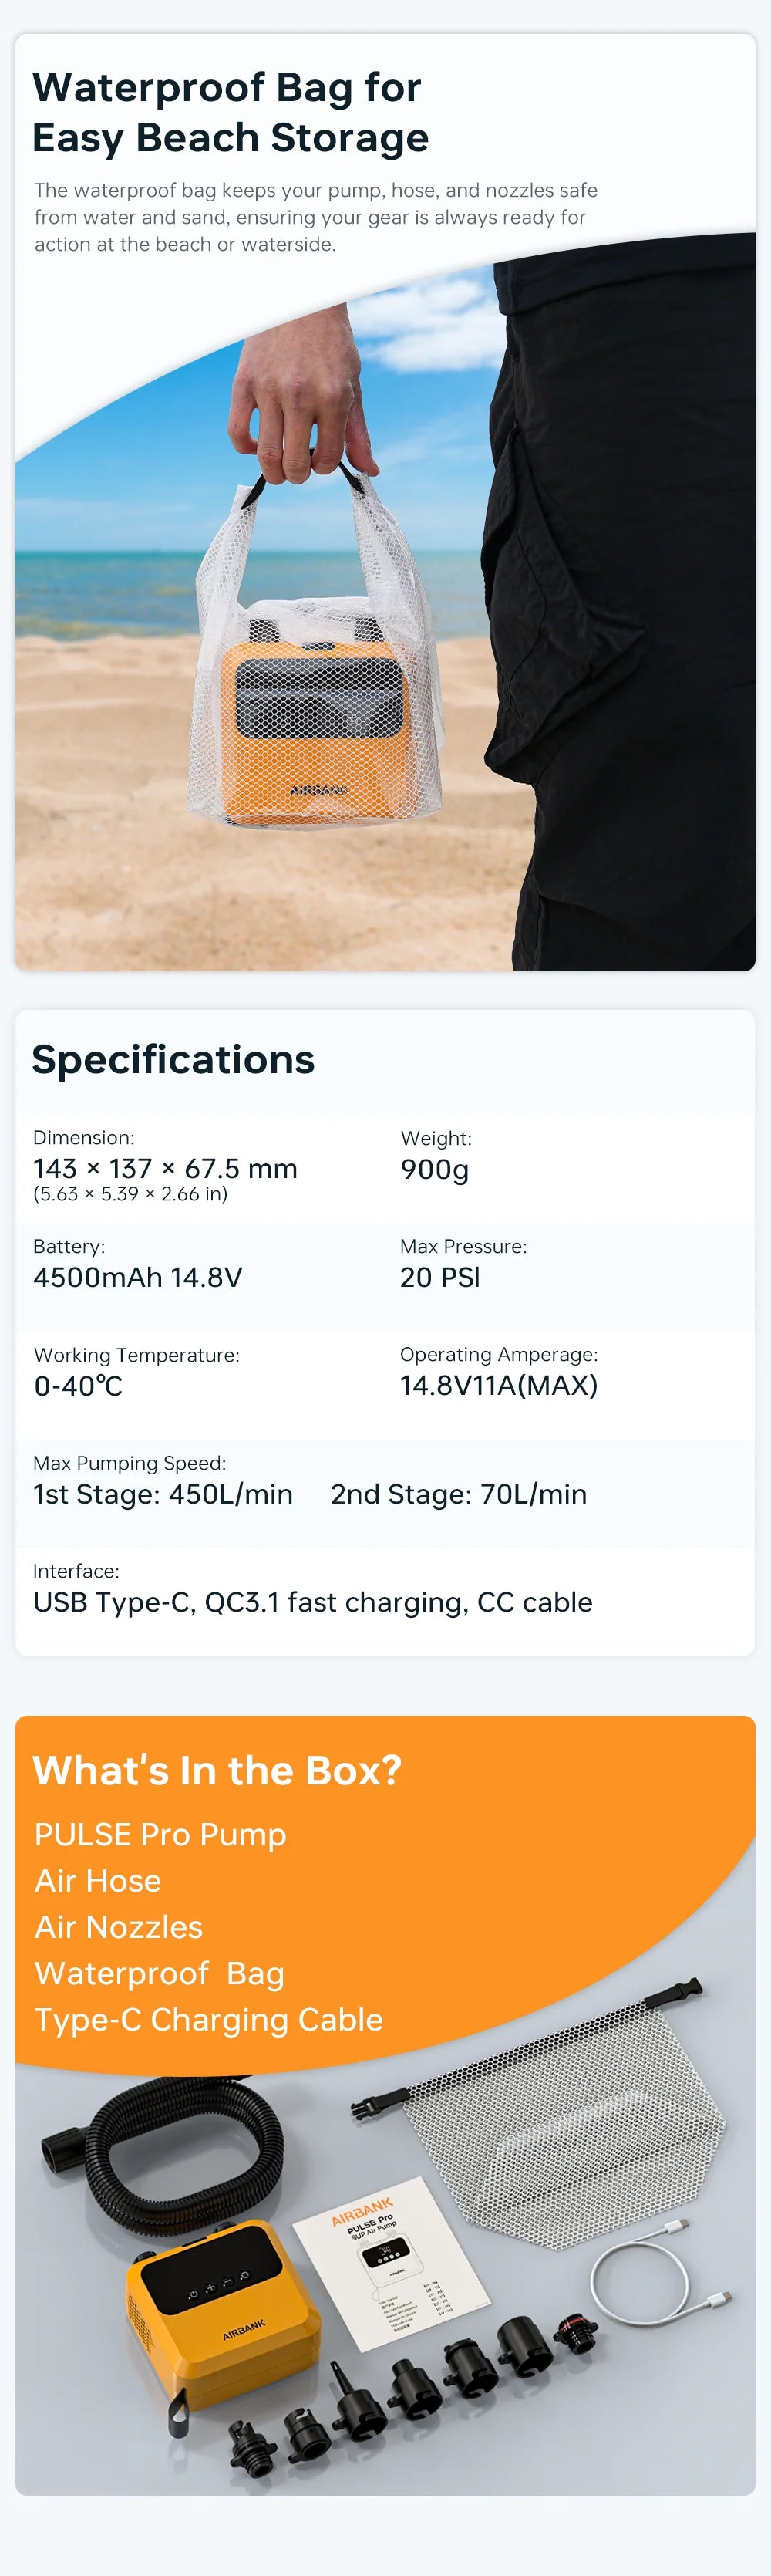The image size is (771, 2576).
Task: Click the PULSE Pro user manual booklet
Action: [x=391, y=2270]
